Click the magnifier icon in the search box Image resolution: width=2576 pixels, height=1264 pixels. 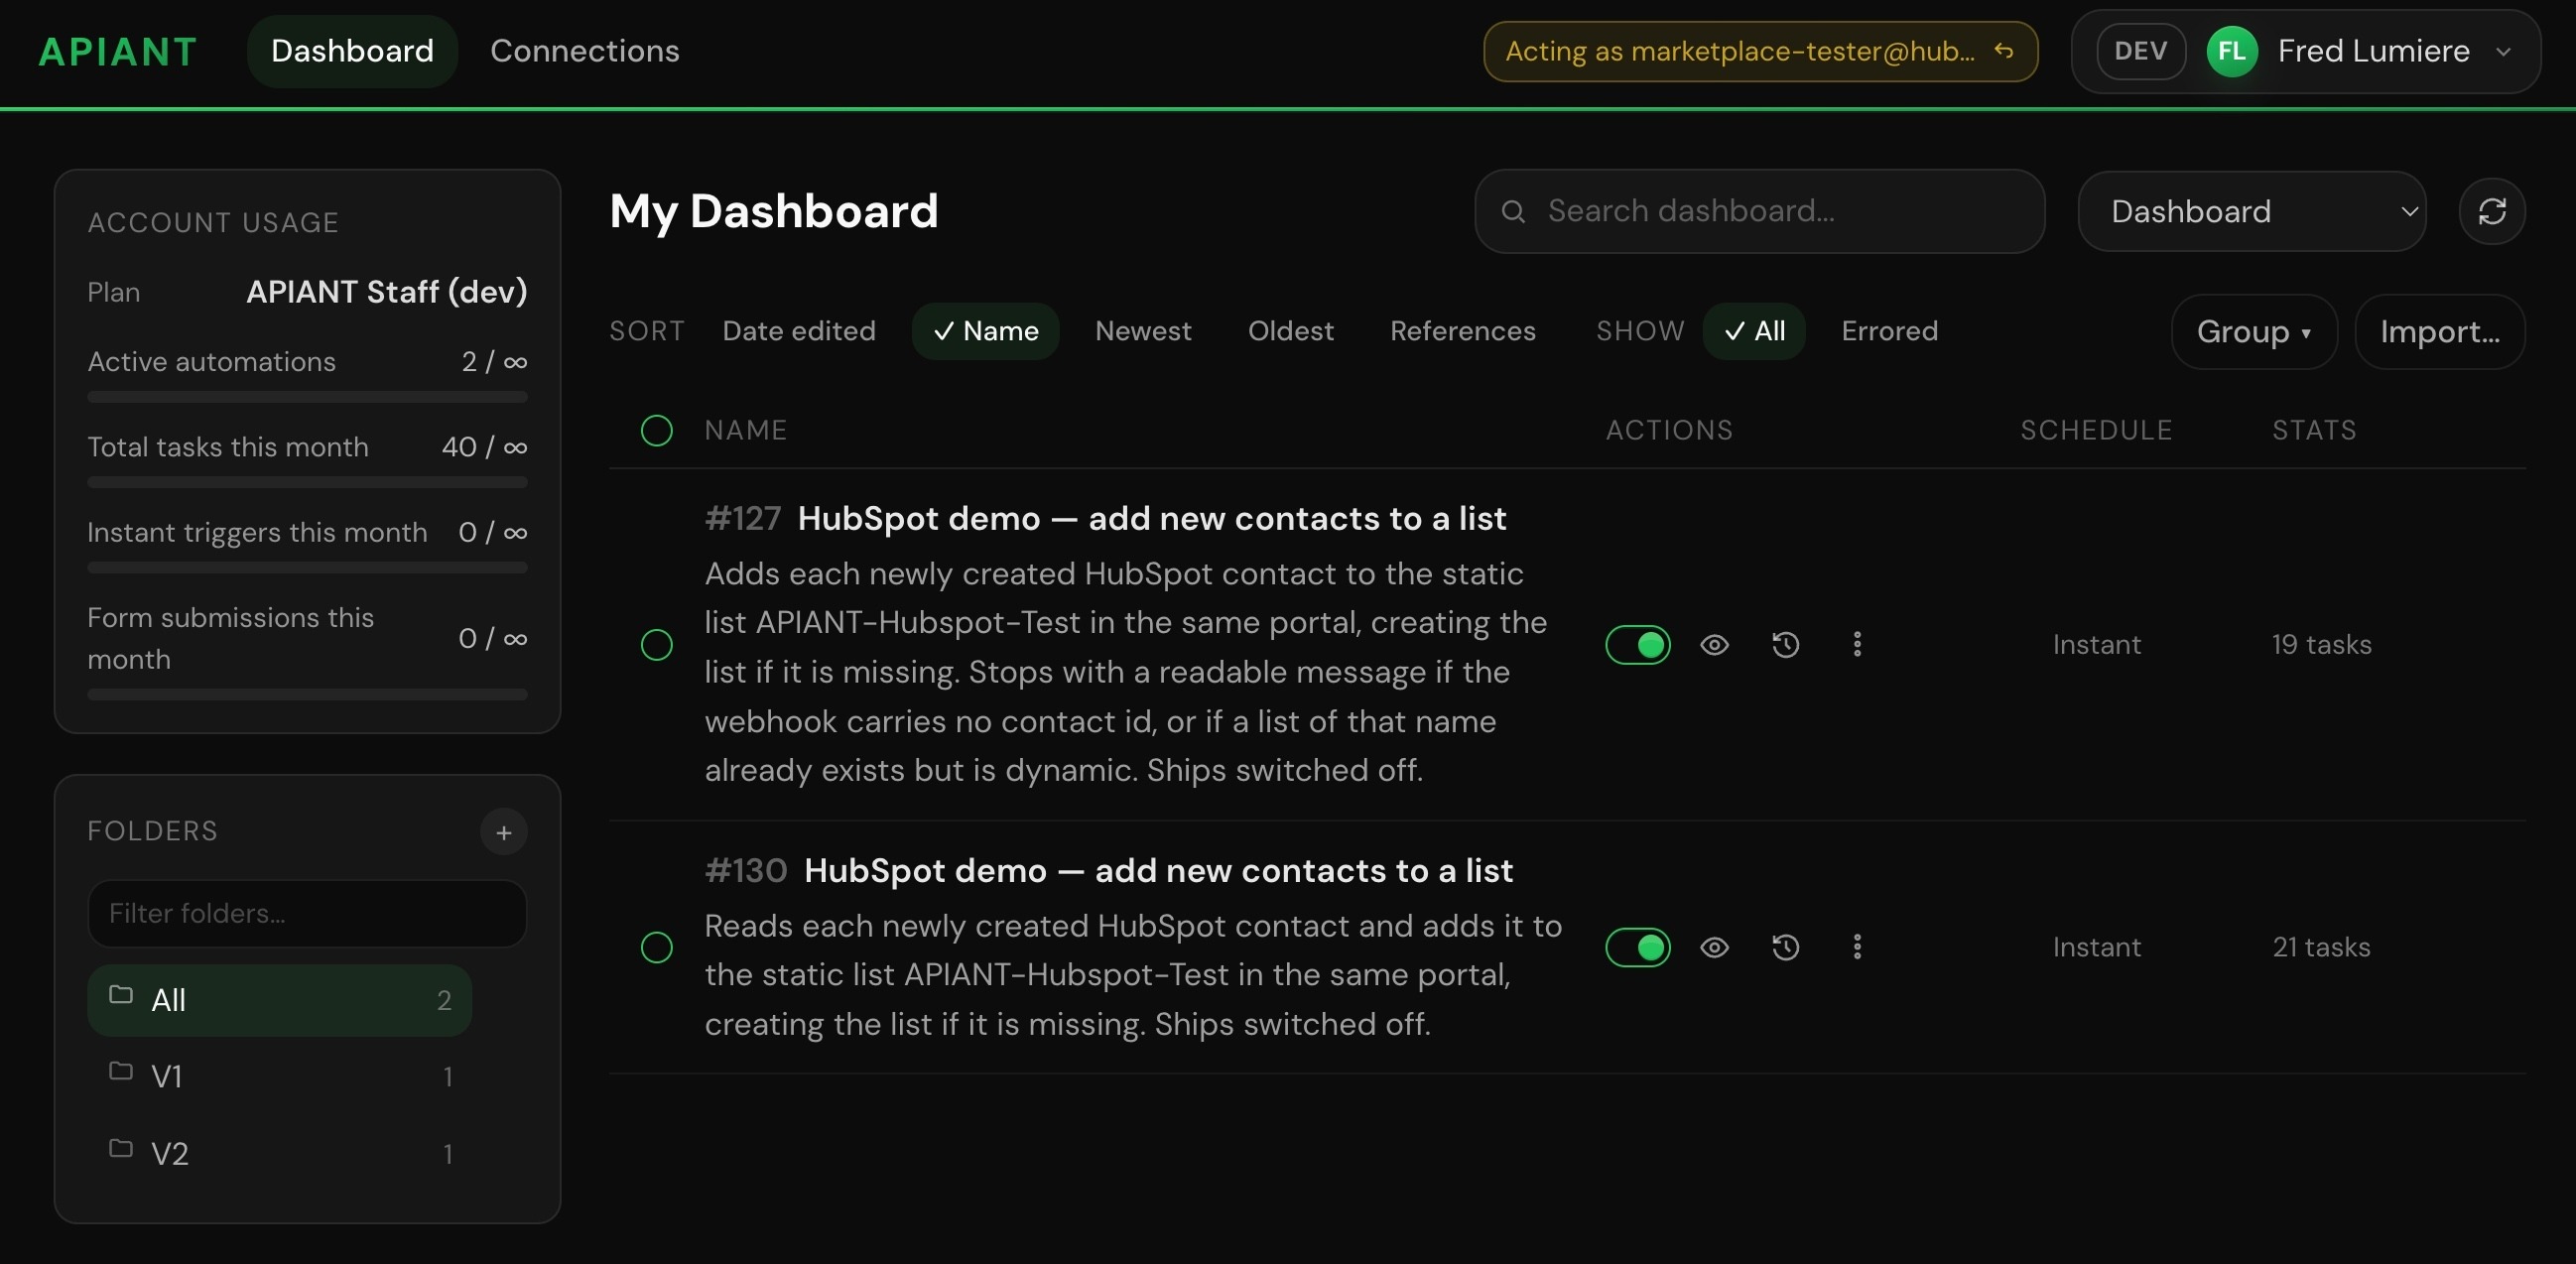[x=1513, y=211]
